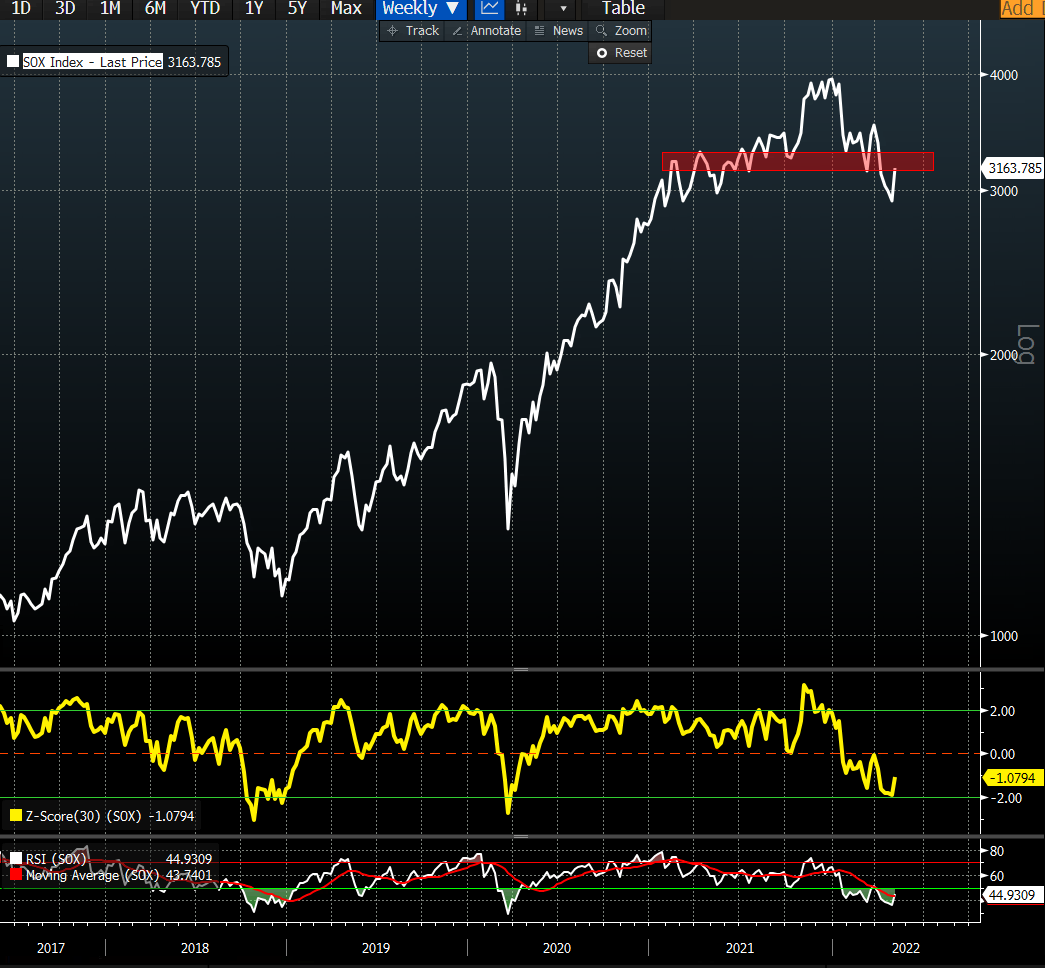Set the range to 3D
1045x968 pixels.
pos(65,9)
